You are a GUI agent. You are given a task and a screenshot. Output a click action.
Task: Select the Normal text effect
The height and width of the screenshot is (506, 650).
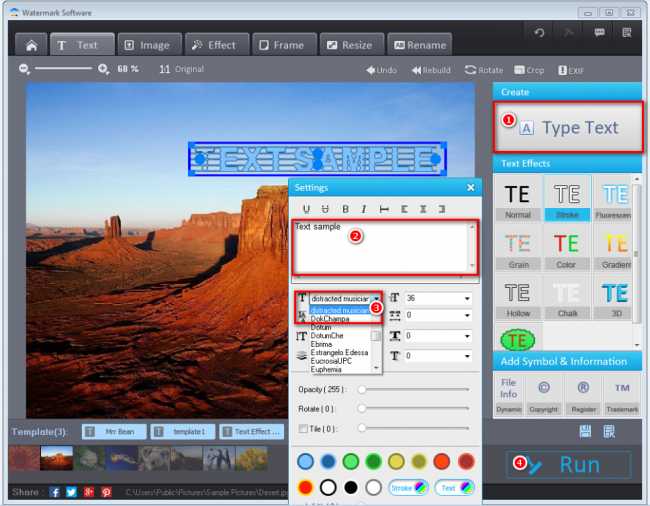[518, 199]
